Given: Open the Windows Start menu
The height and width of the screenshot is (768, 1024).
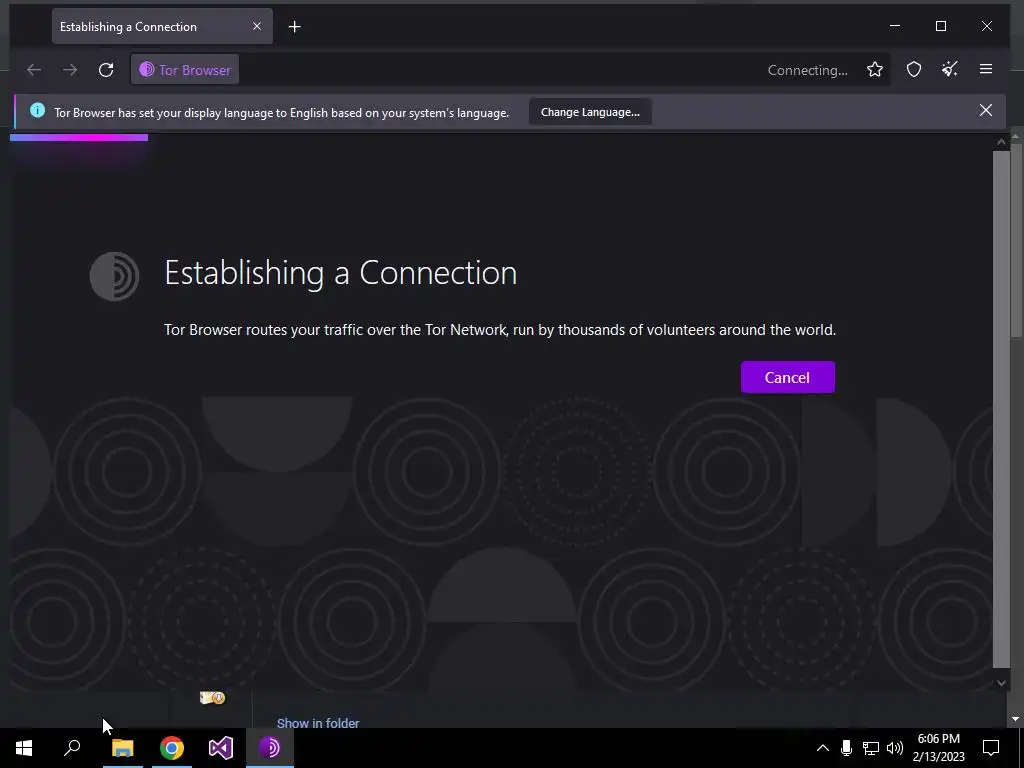Looking at the screenshot, I should [x=24, y=748].
